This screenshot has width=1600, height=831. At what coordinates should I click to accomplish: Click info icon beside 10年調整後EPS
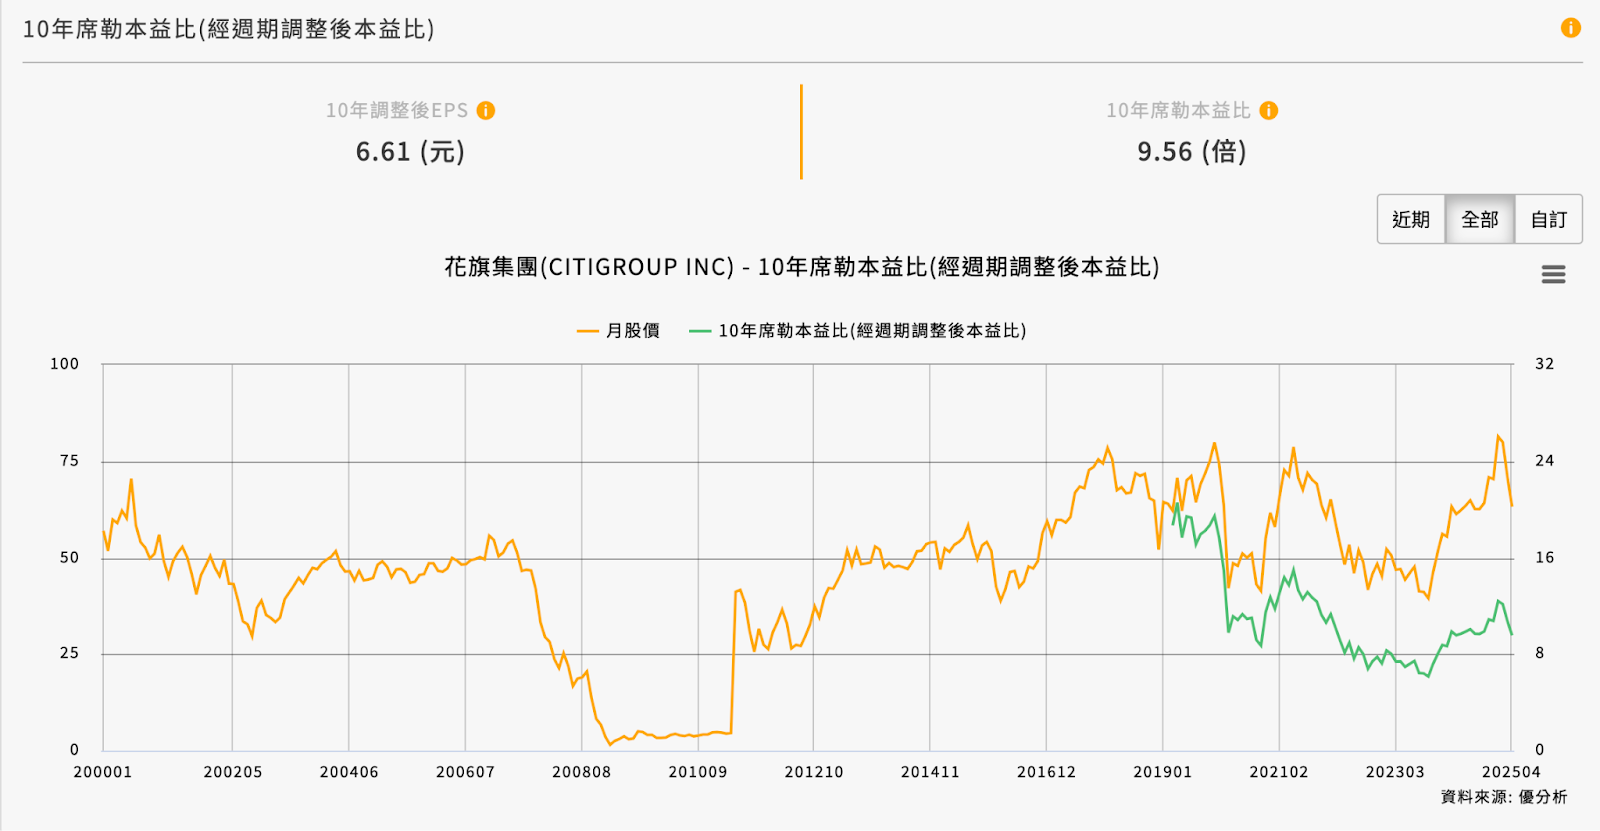point(486,110)
